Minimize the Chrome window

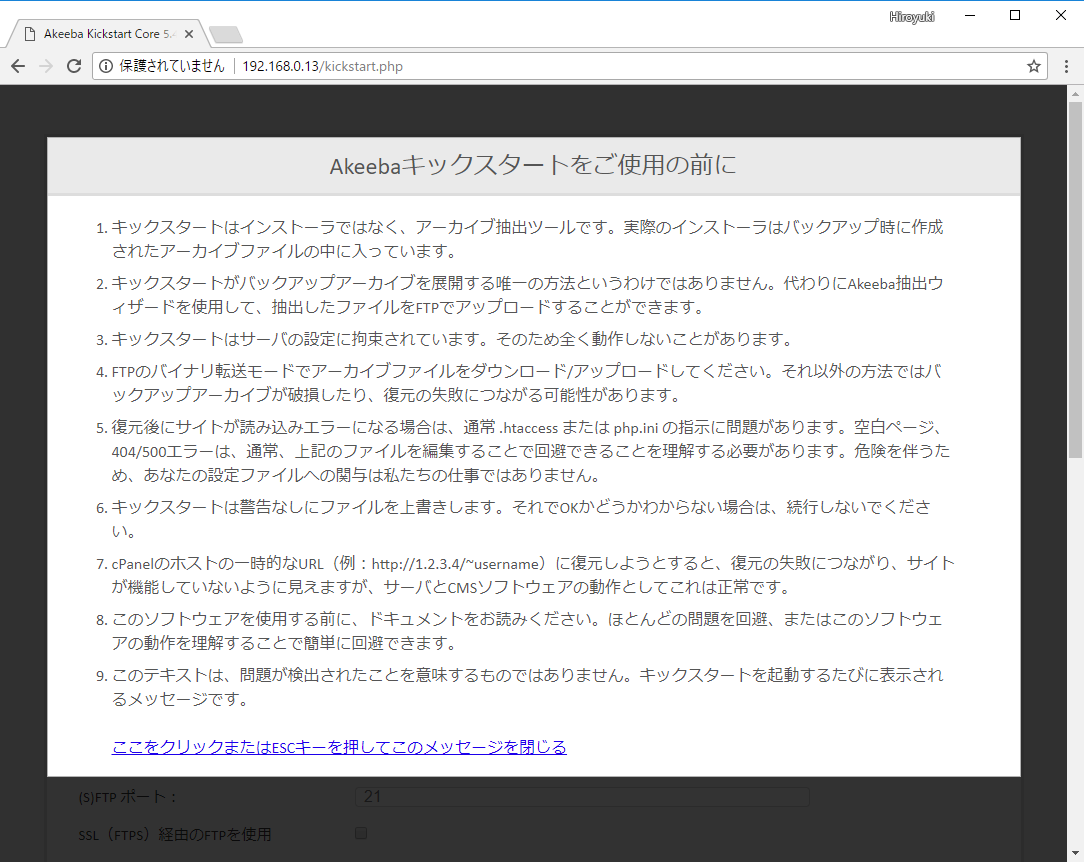(970, 15)
